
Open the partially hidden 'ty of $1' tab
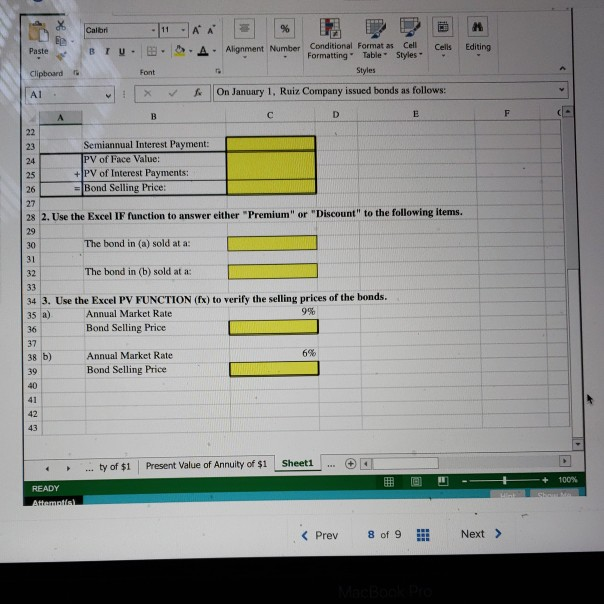(115, 467)
